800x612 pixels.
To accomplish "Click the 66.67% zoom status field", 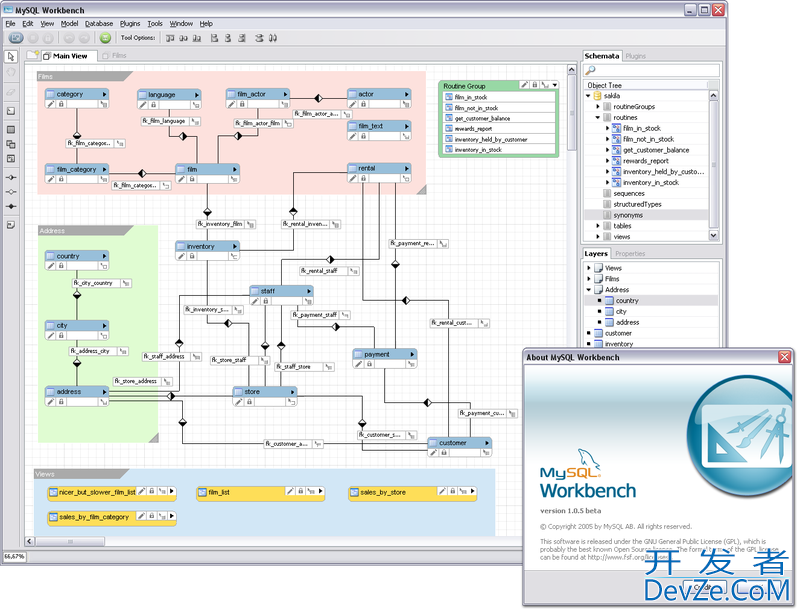I will (14, 556).
